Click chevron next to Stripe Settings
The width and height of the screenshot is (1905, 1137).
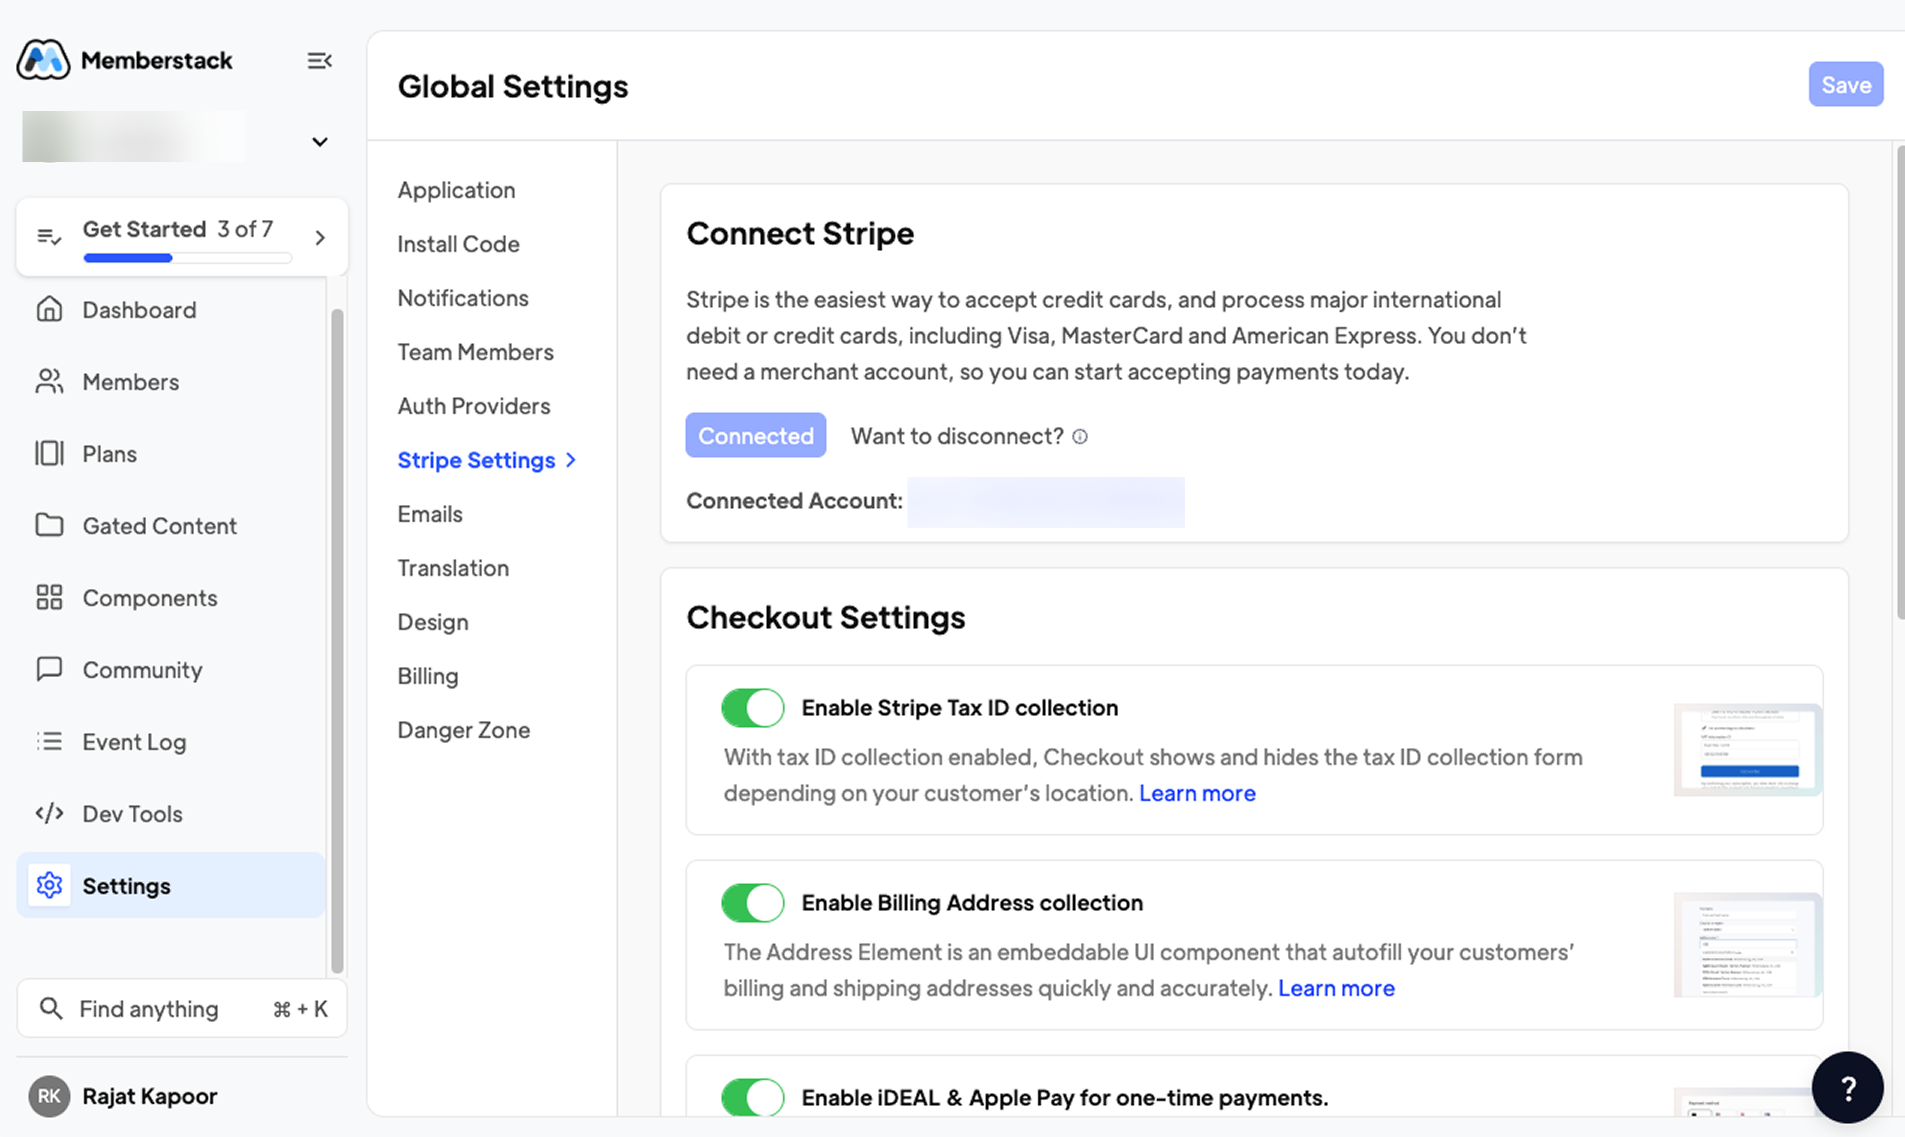(x=571, y=460)
